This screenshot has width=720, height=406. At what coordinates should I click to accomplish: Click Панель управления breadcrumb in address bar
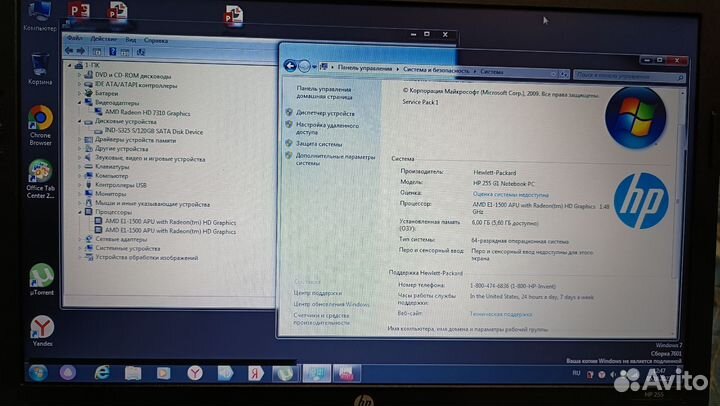tap(365, 68)
